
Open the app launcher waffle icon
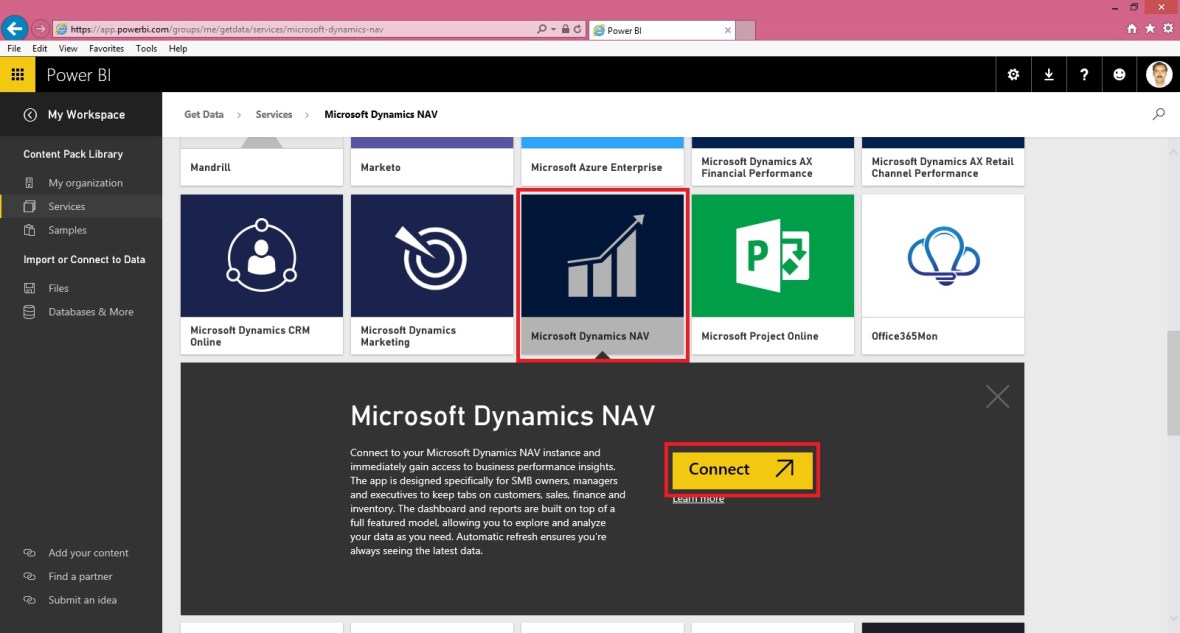[17, 74]
